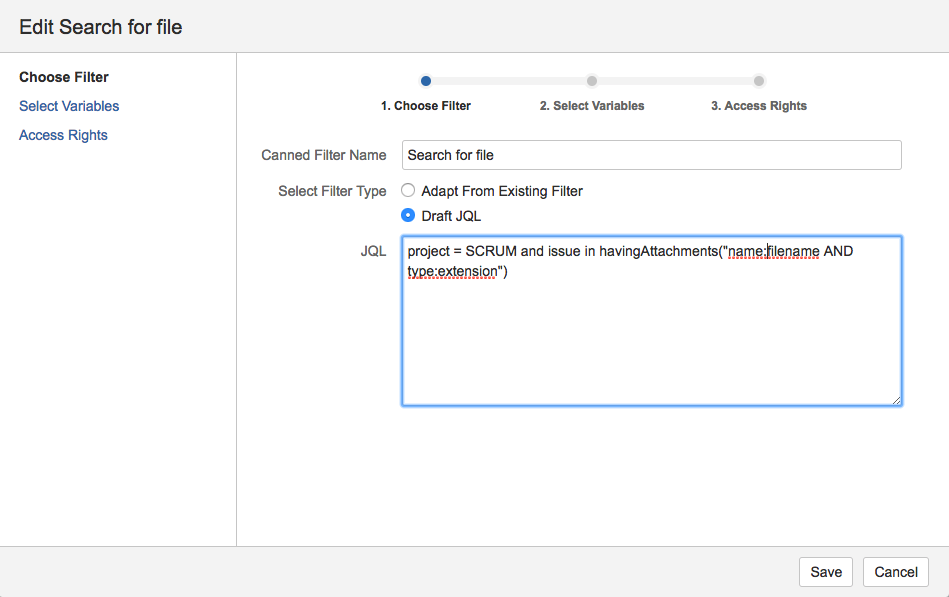Click the JQL textarea resize handle
949x597 pixels.
click(x=895, y=400)
